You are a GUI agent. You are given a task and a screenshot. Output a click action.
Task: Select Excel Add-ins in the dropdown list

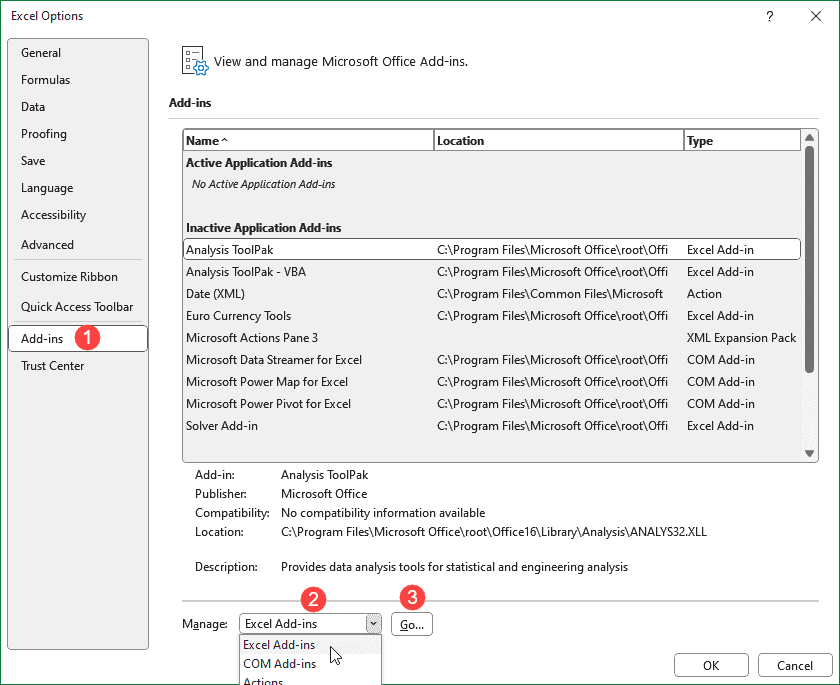tap(278, 645)
